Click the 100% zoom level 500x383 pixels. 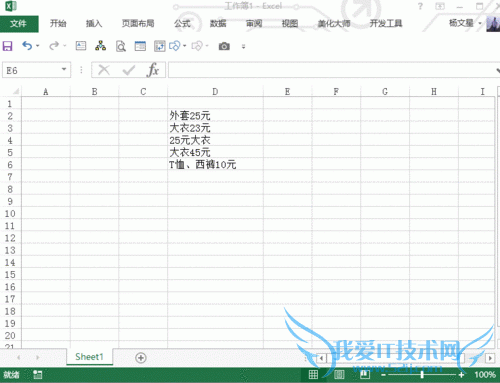pyautogui.click(x=485, y=375)
